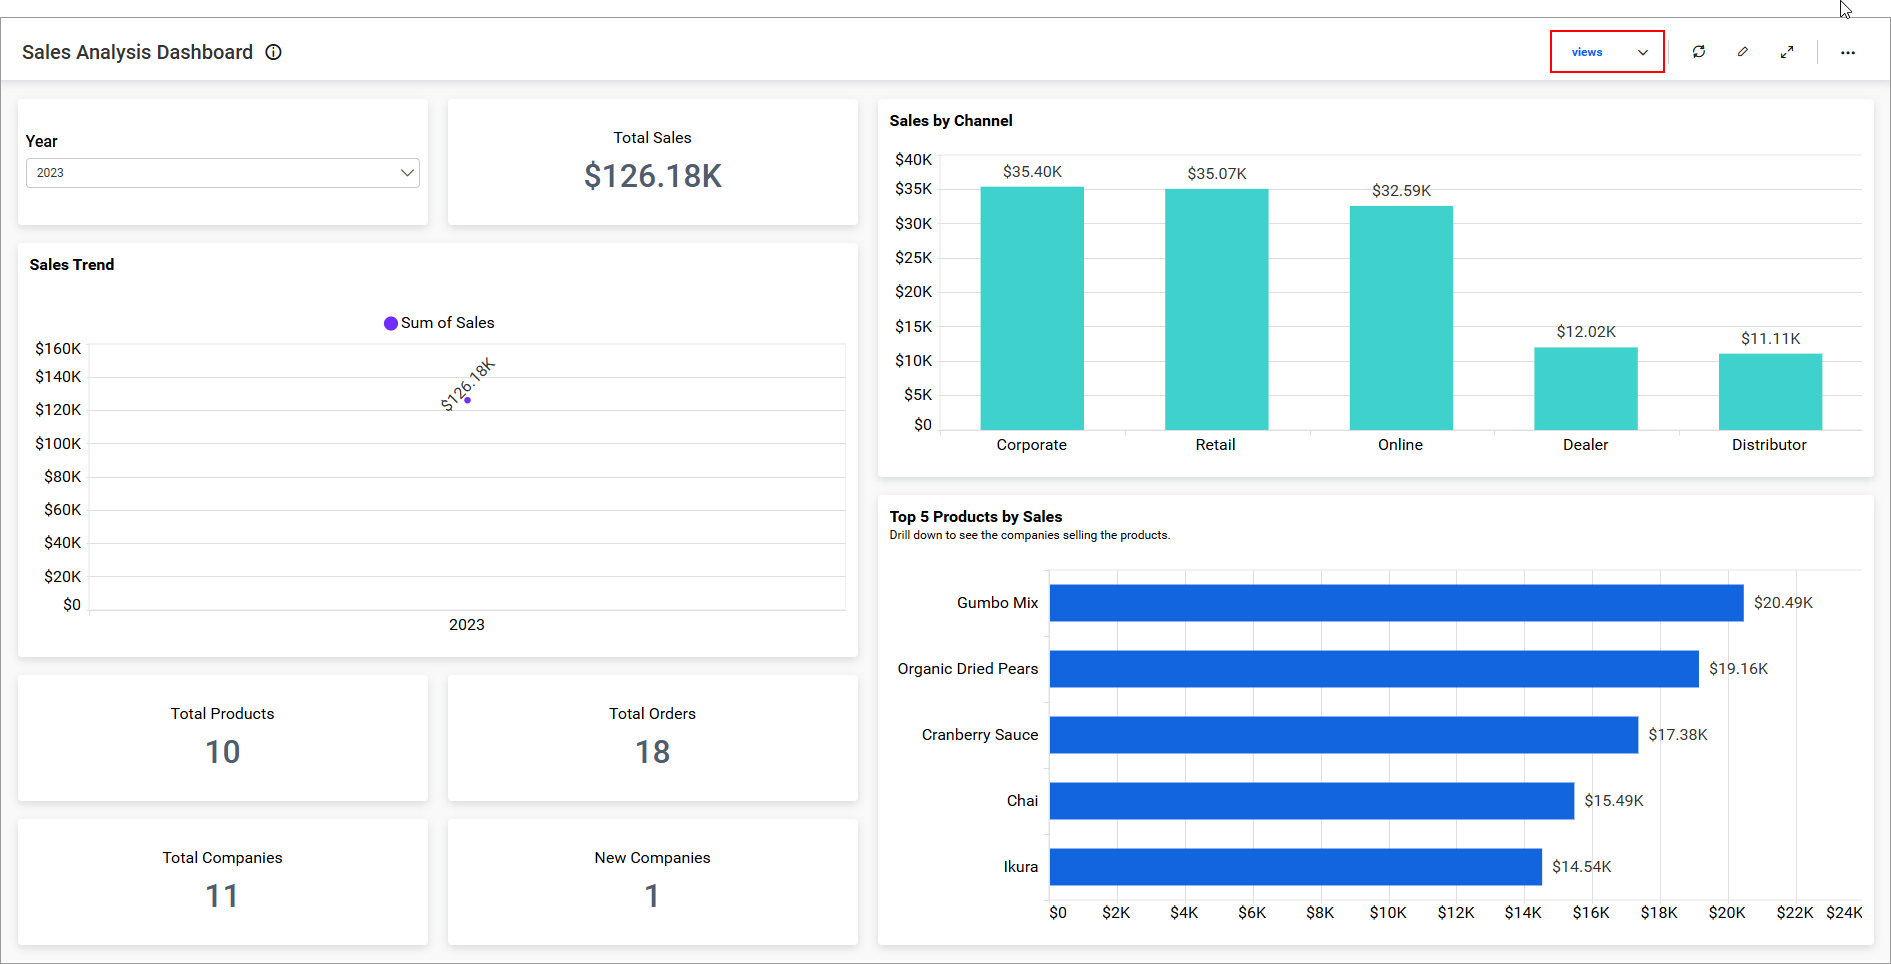Viewport: 1891px width, 964px height.
Task: Click the views button
Action: click(x=1586, y=51)
